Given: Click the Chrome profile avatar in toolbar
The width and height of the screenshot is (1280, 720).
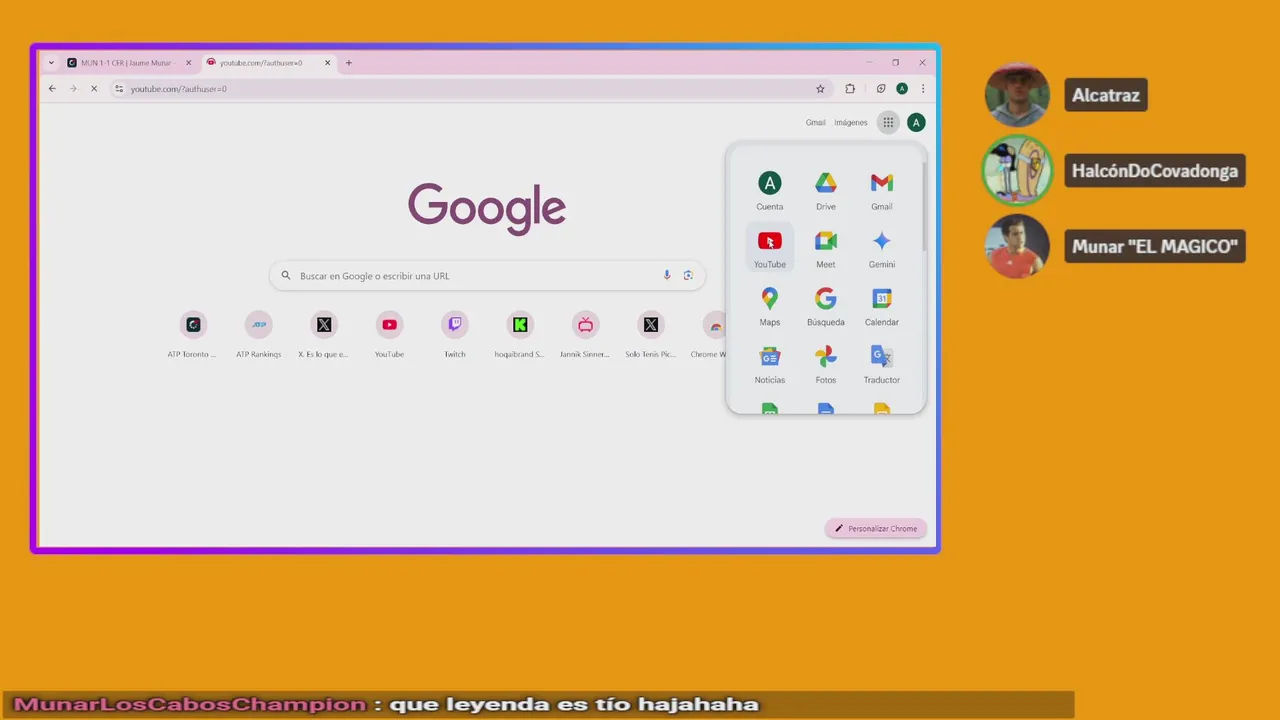Looking at the screenshot, I should [902, 89].
